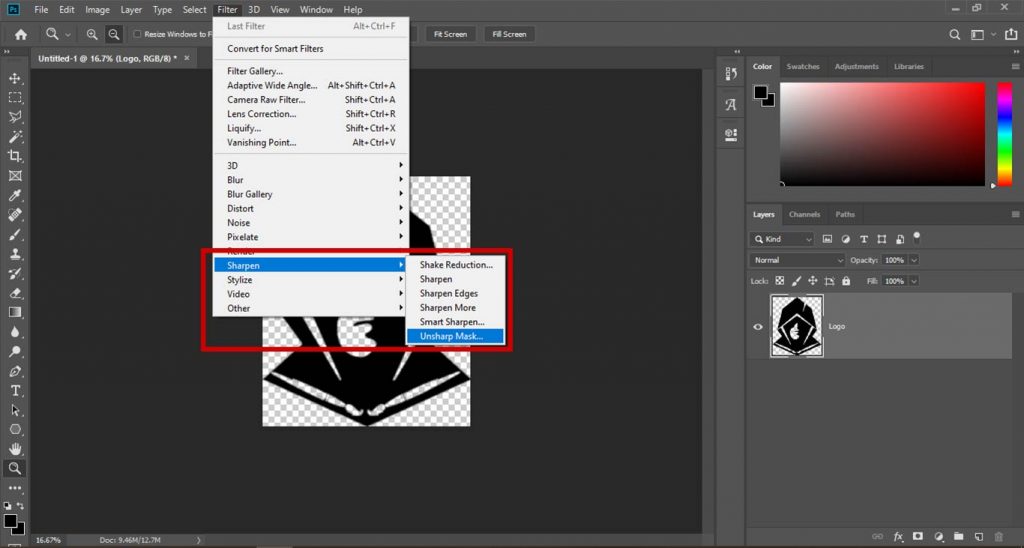The width and height of the screenshot is (1024, 548).
Task: Toggle layer filtering switch in Layers panel
Action: coord(916,236)
